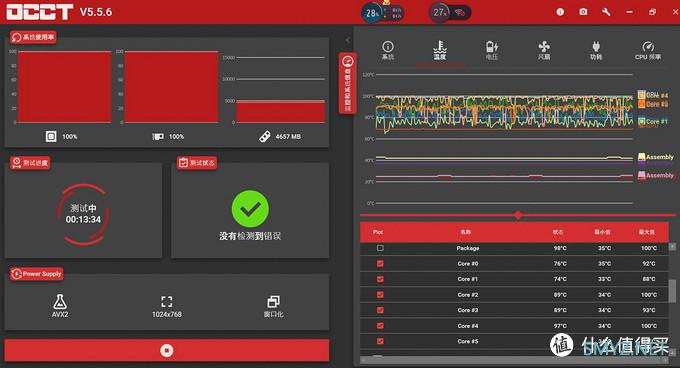Click Core #1 current value 74°C
The image size is (680, 368).
click(x=560, y=279)
